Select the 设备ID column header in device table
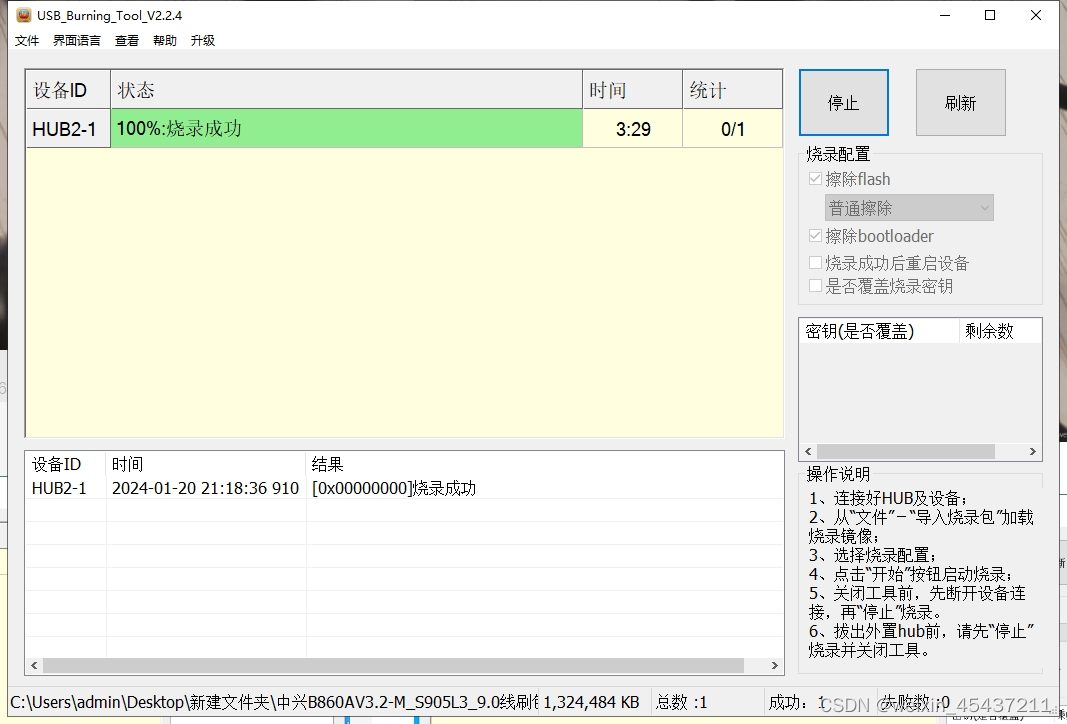 pos(68,90)
